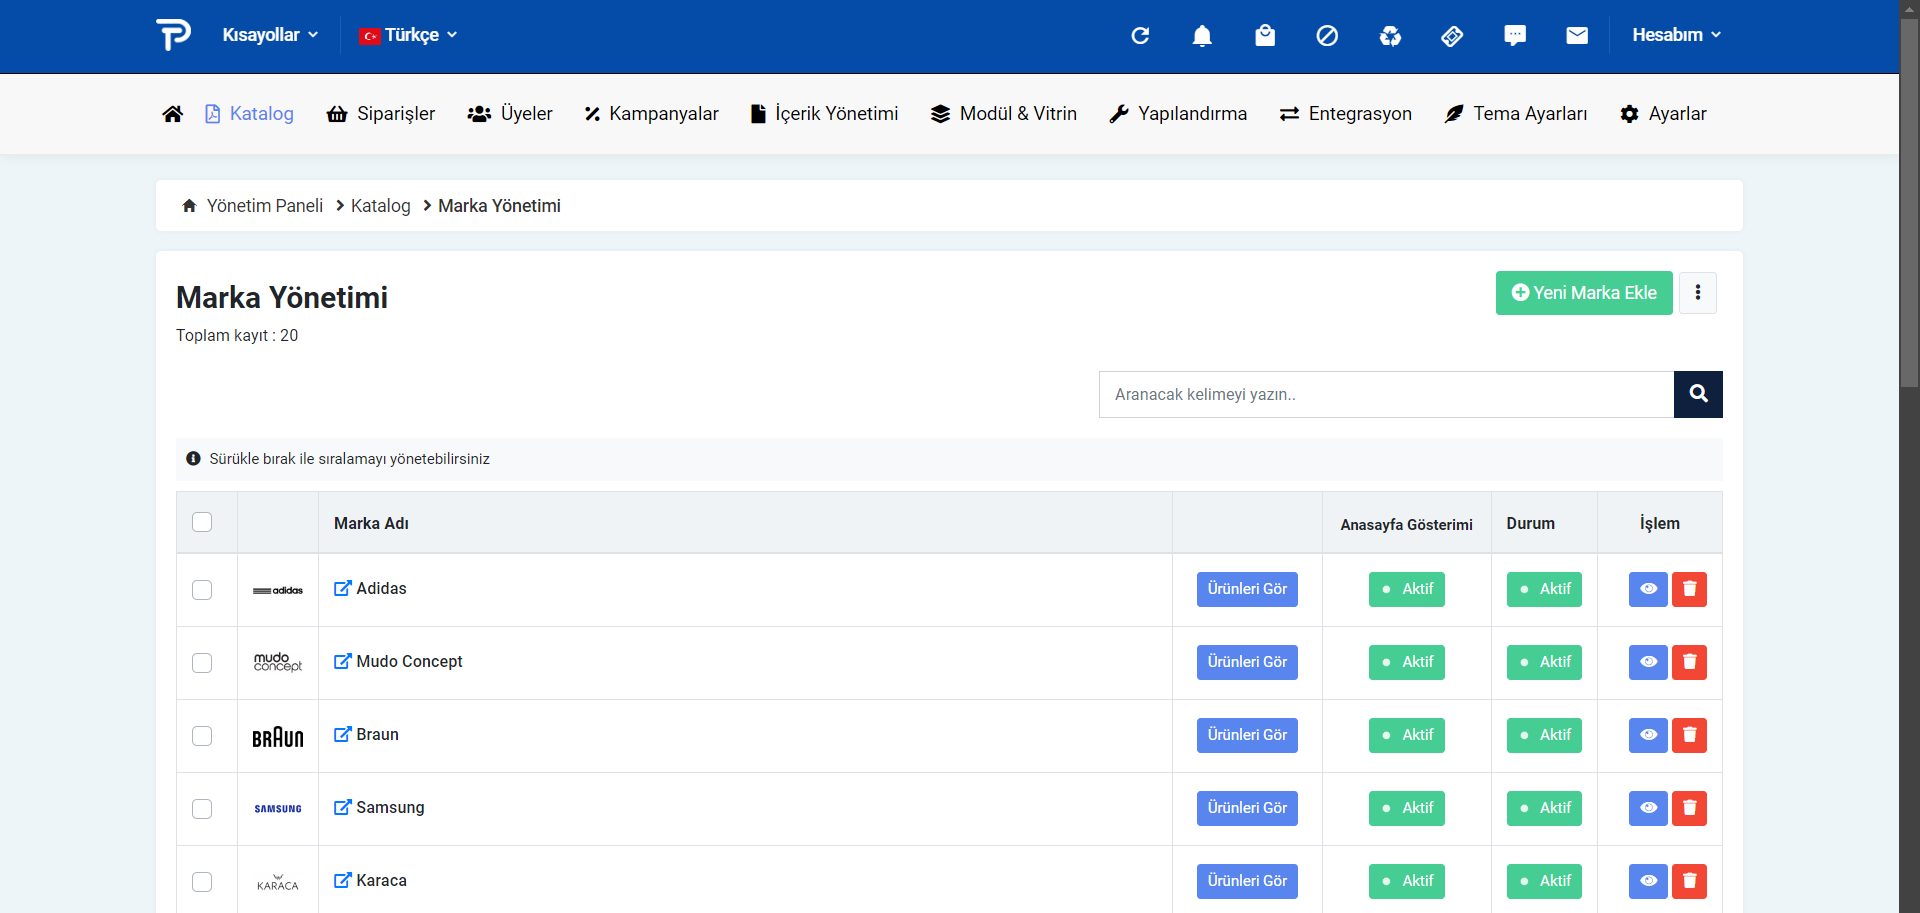Click the ticket icon in top bar
This screenshot has height=913, width=1920.
pos(1452,36)
